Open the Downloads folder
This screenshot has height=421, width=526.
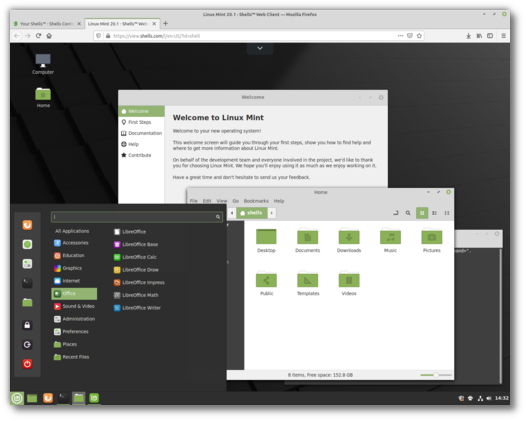pyautogui.click(x=349, y=240)
